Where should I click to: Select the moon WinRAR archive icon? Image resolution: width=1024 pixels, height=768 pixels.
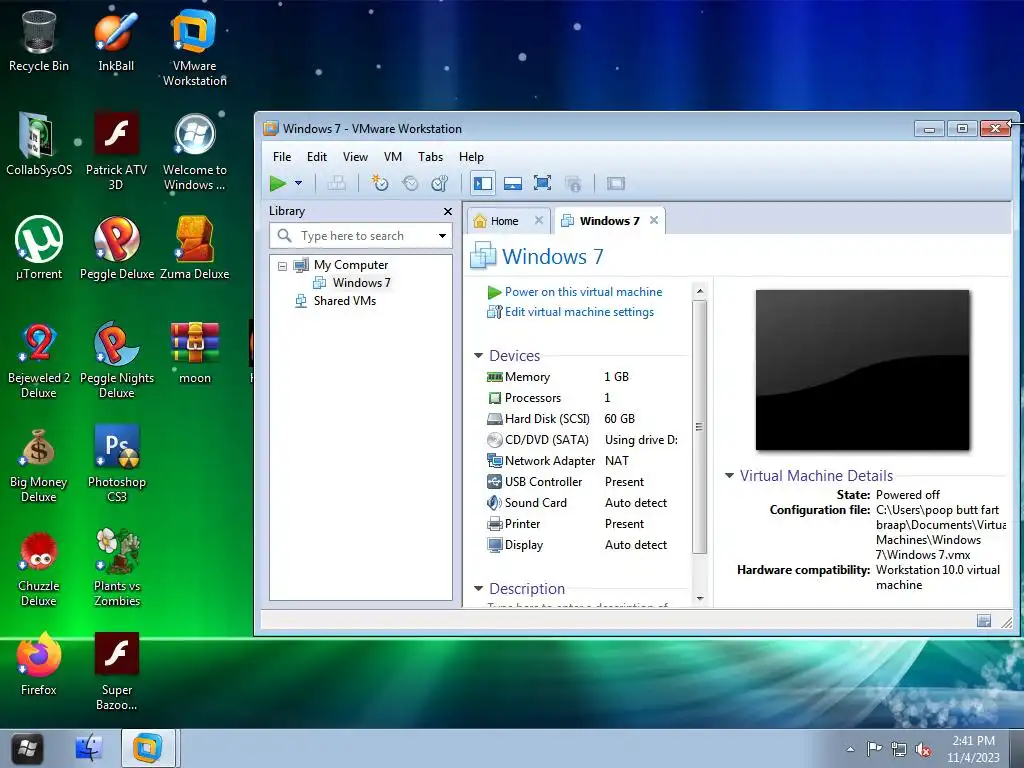(195, 353)
